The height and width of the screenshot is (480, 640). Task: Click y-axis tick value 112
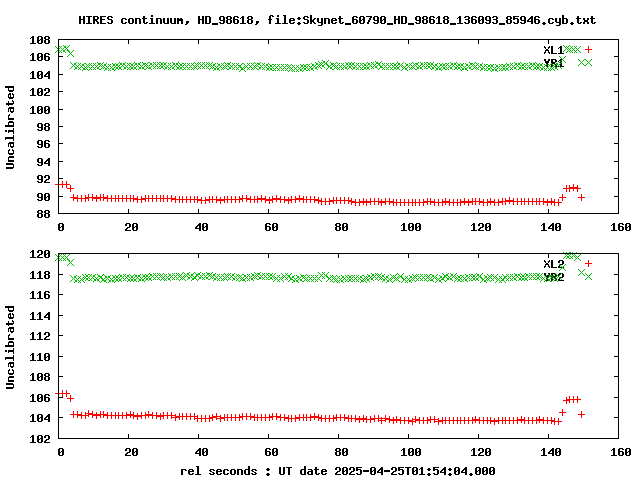click(40, 336)
